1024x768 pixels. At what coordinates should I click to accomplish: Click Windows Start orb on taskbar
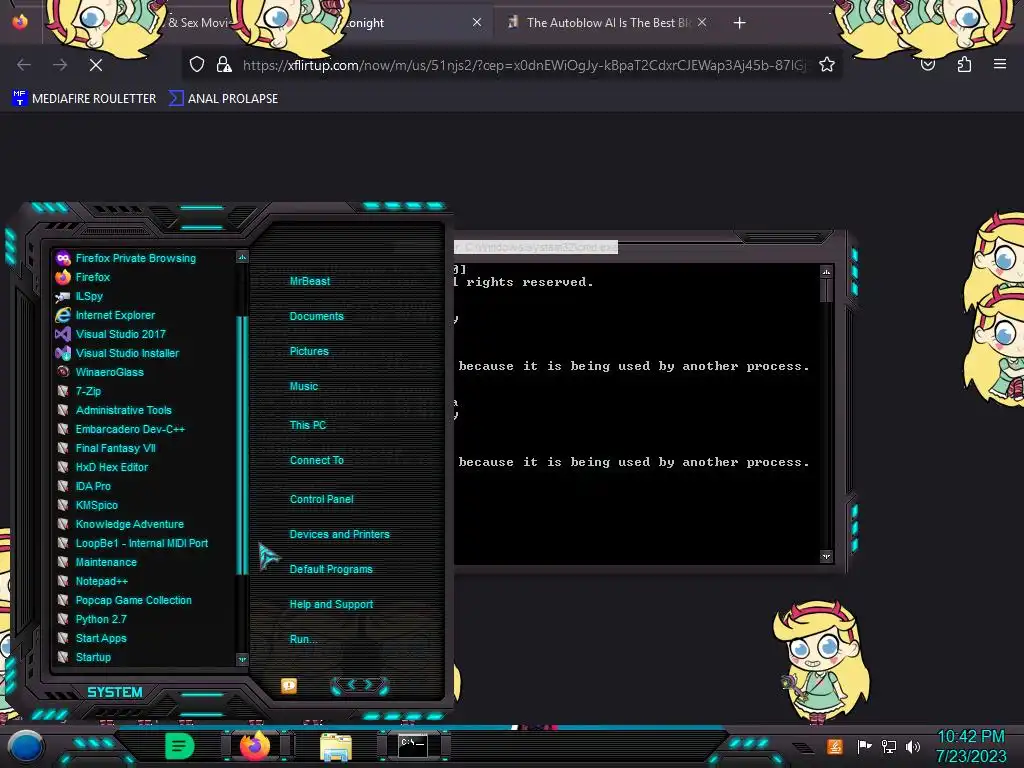(x=25, y=746)
